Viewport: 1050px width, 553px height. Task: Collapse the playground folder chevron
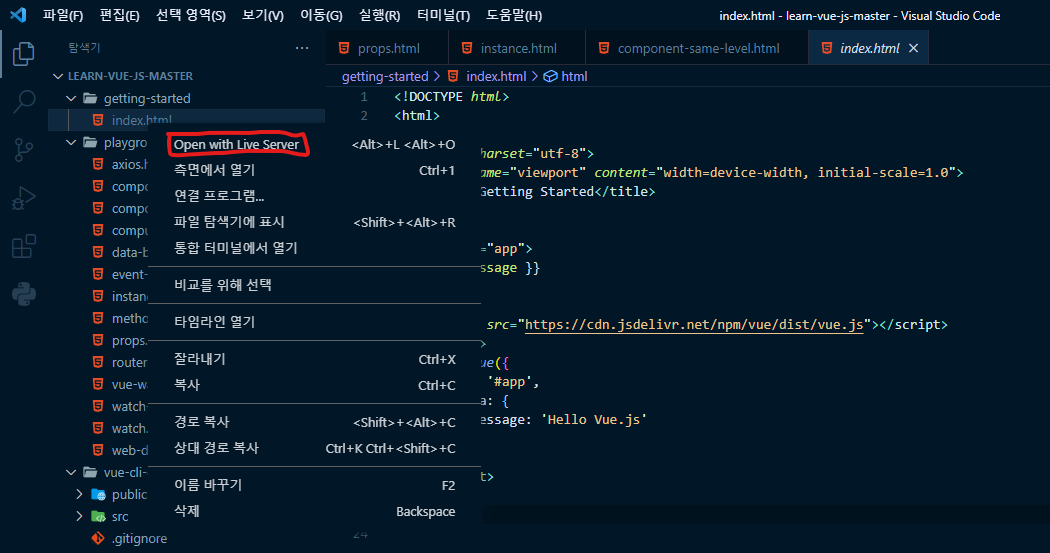[72, 143]
